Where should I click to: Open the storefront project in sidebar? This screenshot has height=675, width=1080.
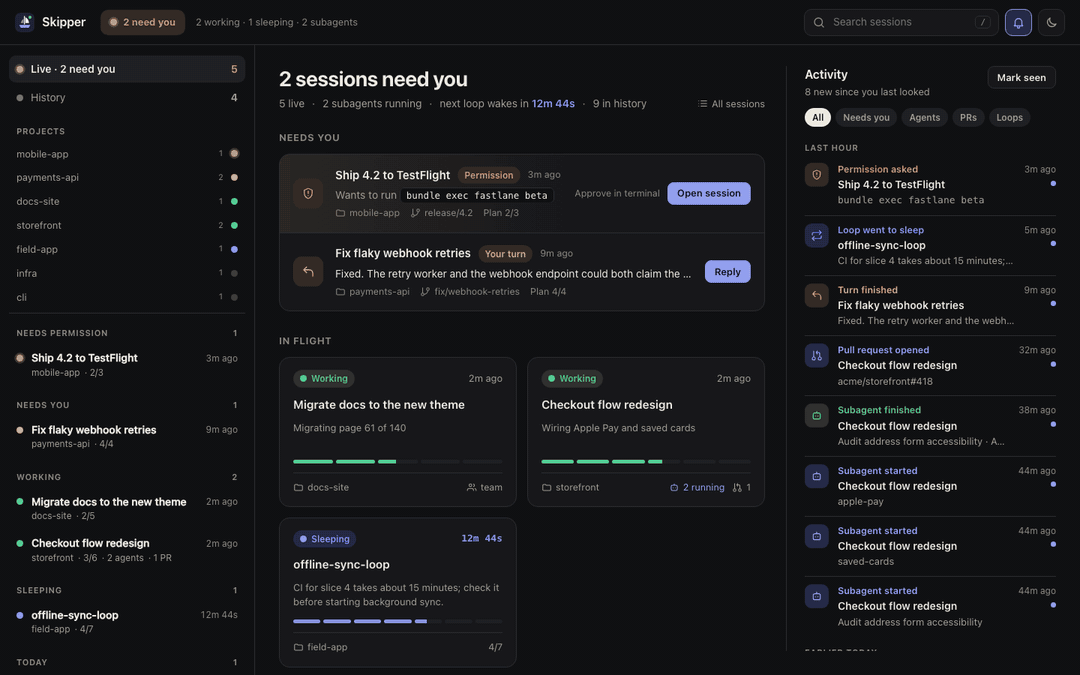(127, 225)
